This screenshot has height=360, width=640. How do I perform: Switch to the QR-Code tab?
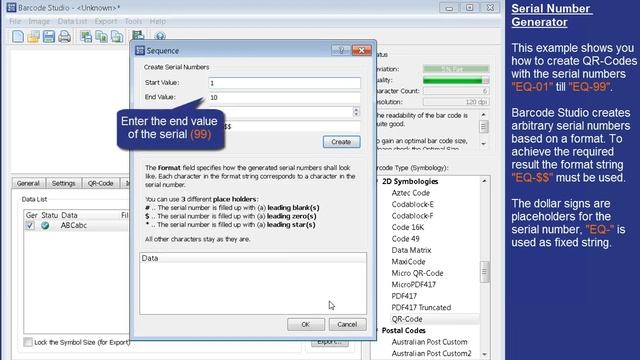(x=100, y=183)
